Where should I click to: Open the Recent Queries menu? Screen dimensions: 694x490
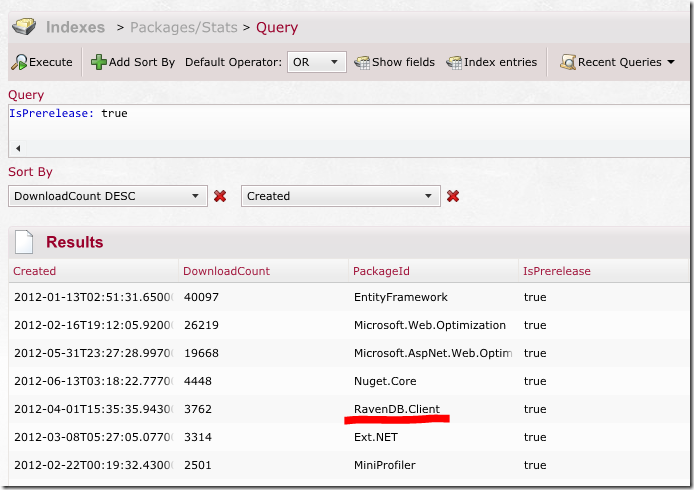(618, 62)
